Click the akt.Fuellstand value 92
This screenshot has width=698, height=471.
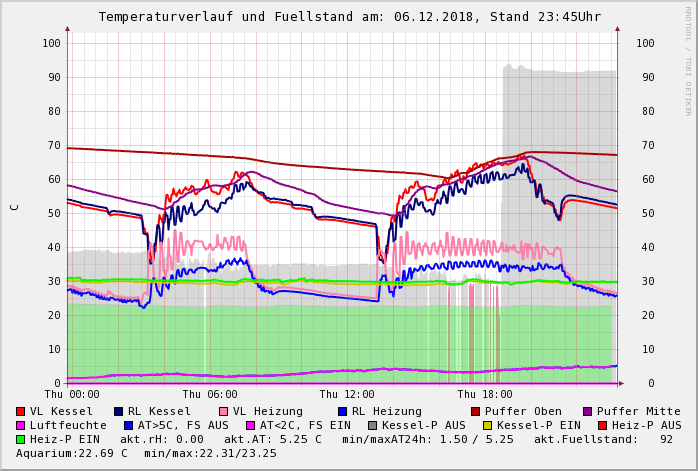[665, 439]
